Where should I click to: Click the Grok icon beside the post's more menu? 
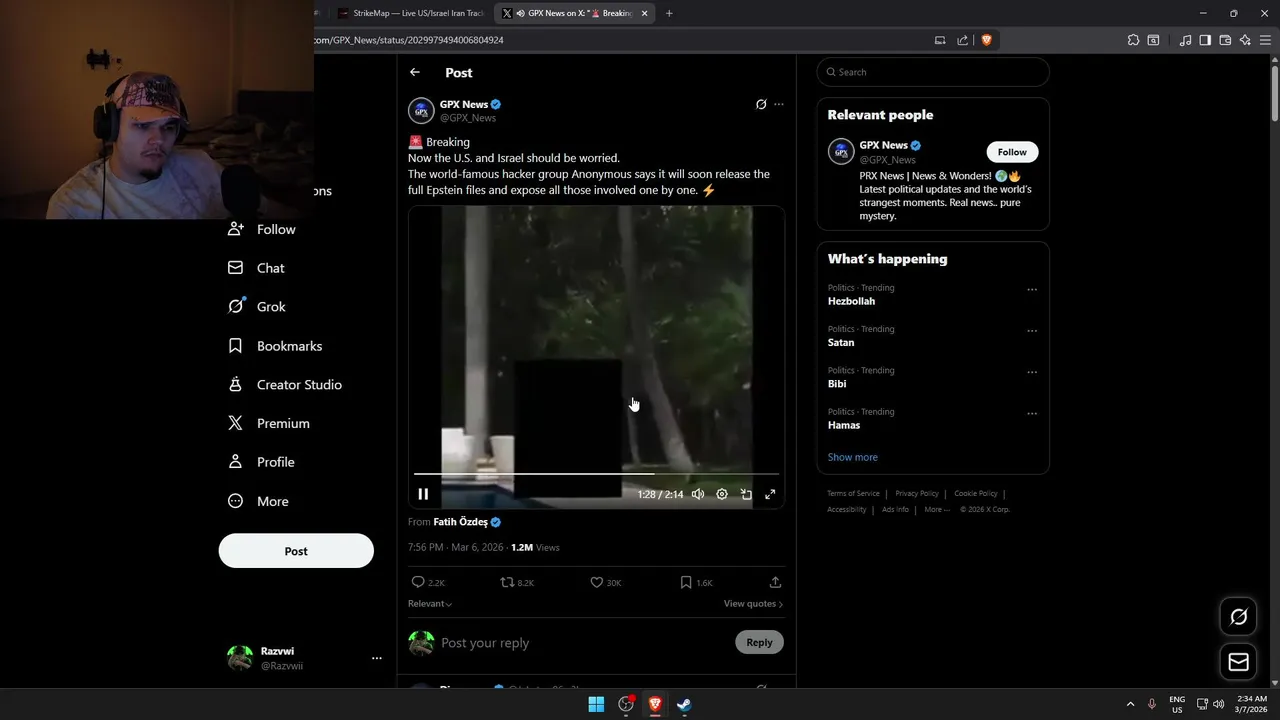point(761,104)
